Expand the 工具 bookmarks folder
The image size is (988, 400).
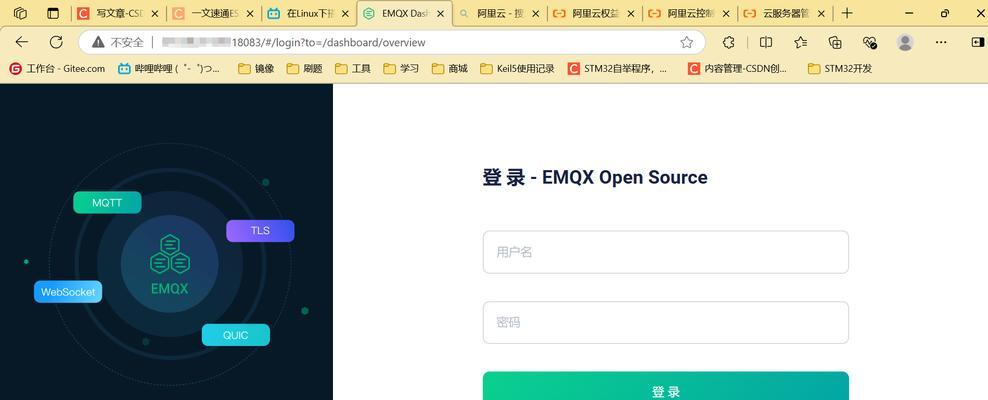tap(353, 69)
